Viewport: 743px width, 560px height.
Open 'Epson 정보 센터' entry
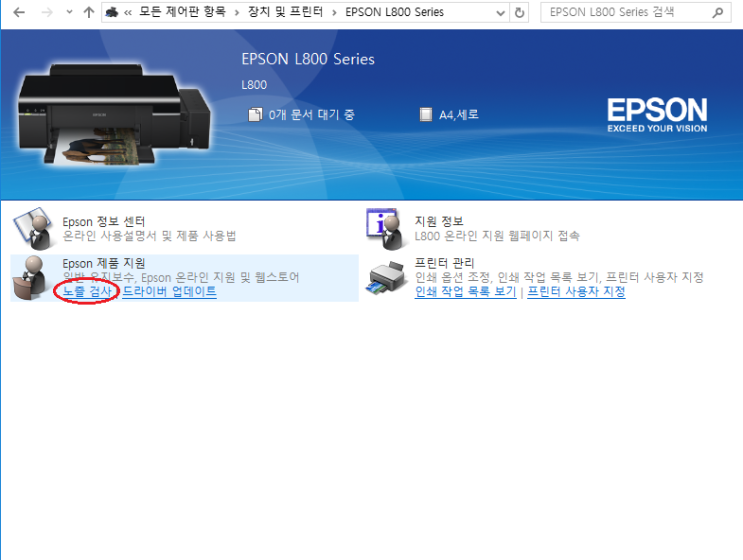click(x=103, y=221)
